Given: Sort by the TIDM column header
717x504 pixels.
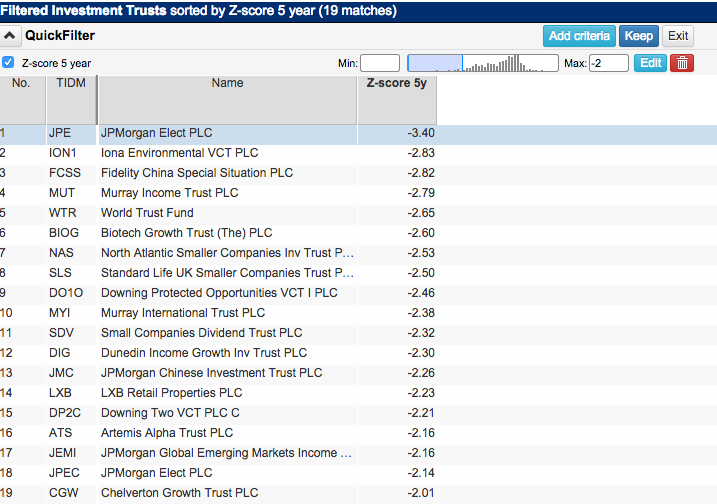Looking at the screenshot, I should click(71, 100).
